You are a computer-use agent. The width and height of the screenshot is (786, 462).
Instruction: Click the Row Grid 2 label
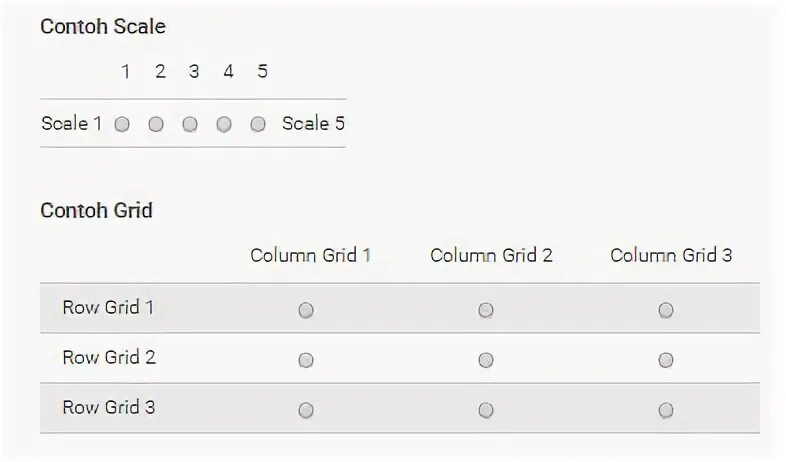[x=108, y=357]
